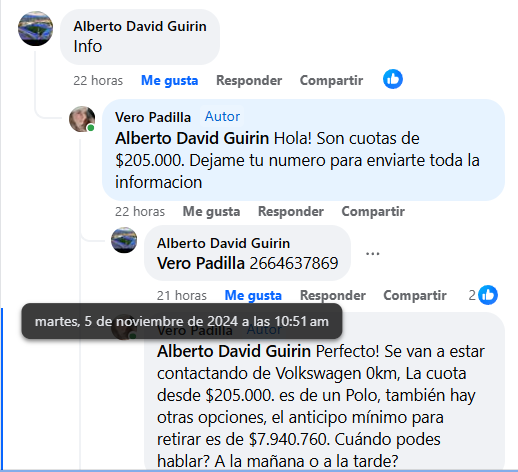Open Vero Padilla's profile picture avatar

click(x=82, y=119)
